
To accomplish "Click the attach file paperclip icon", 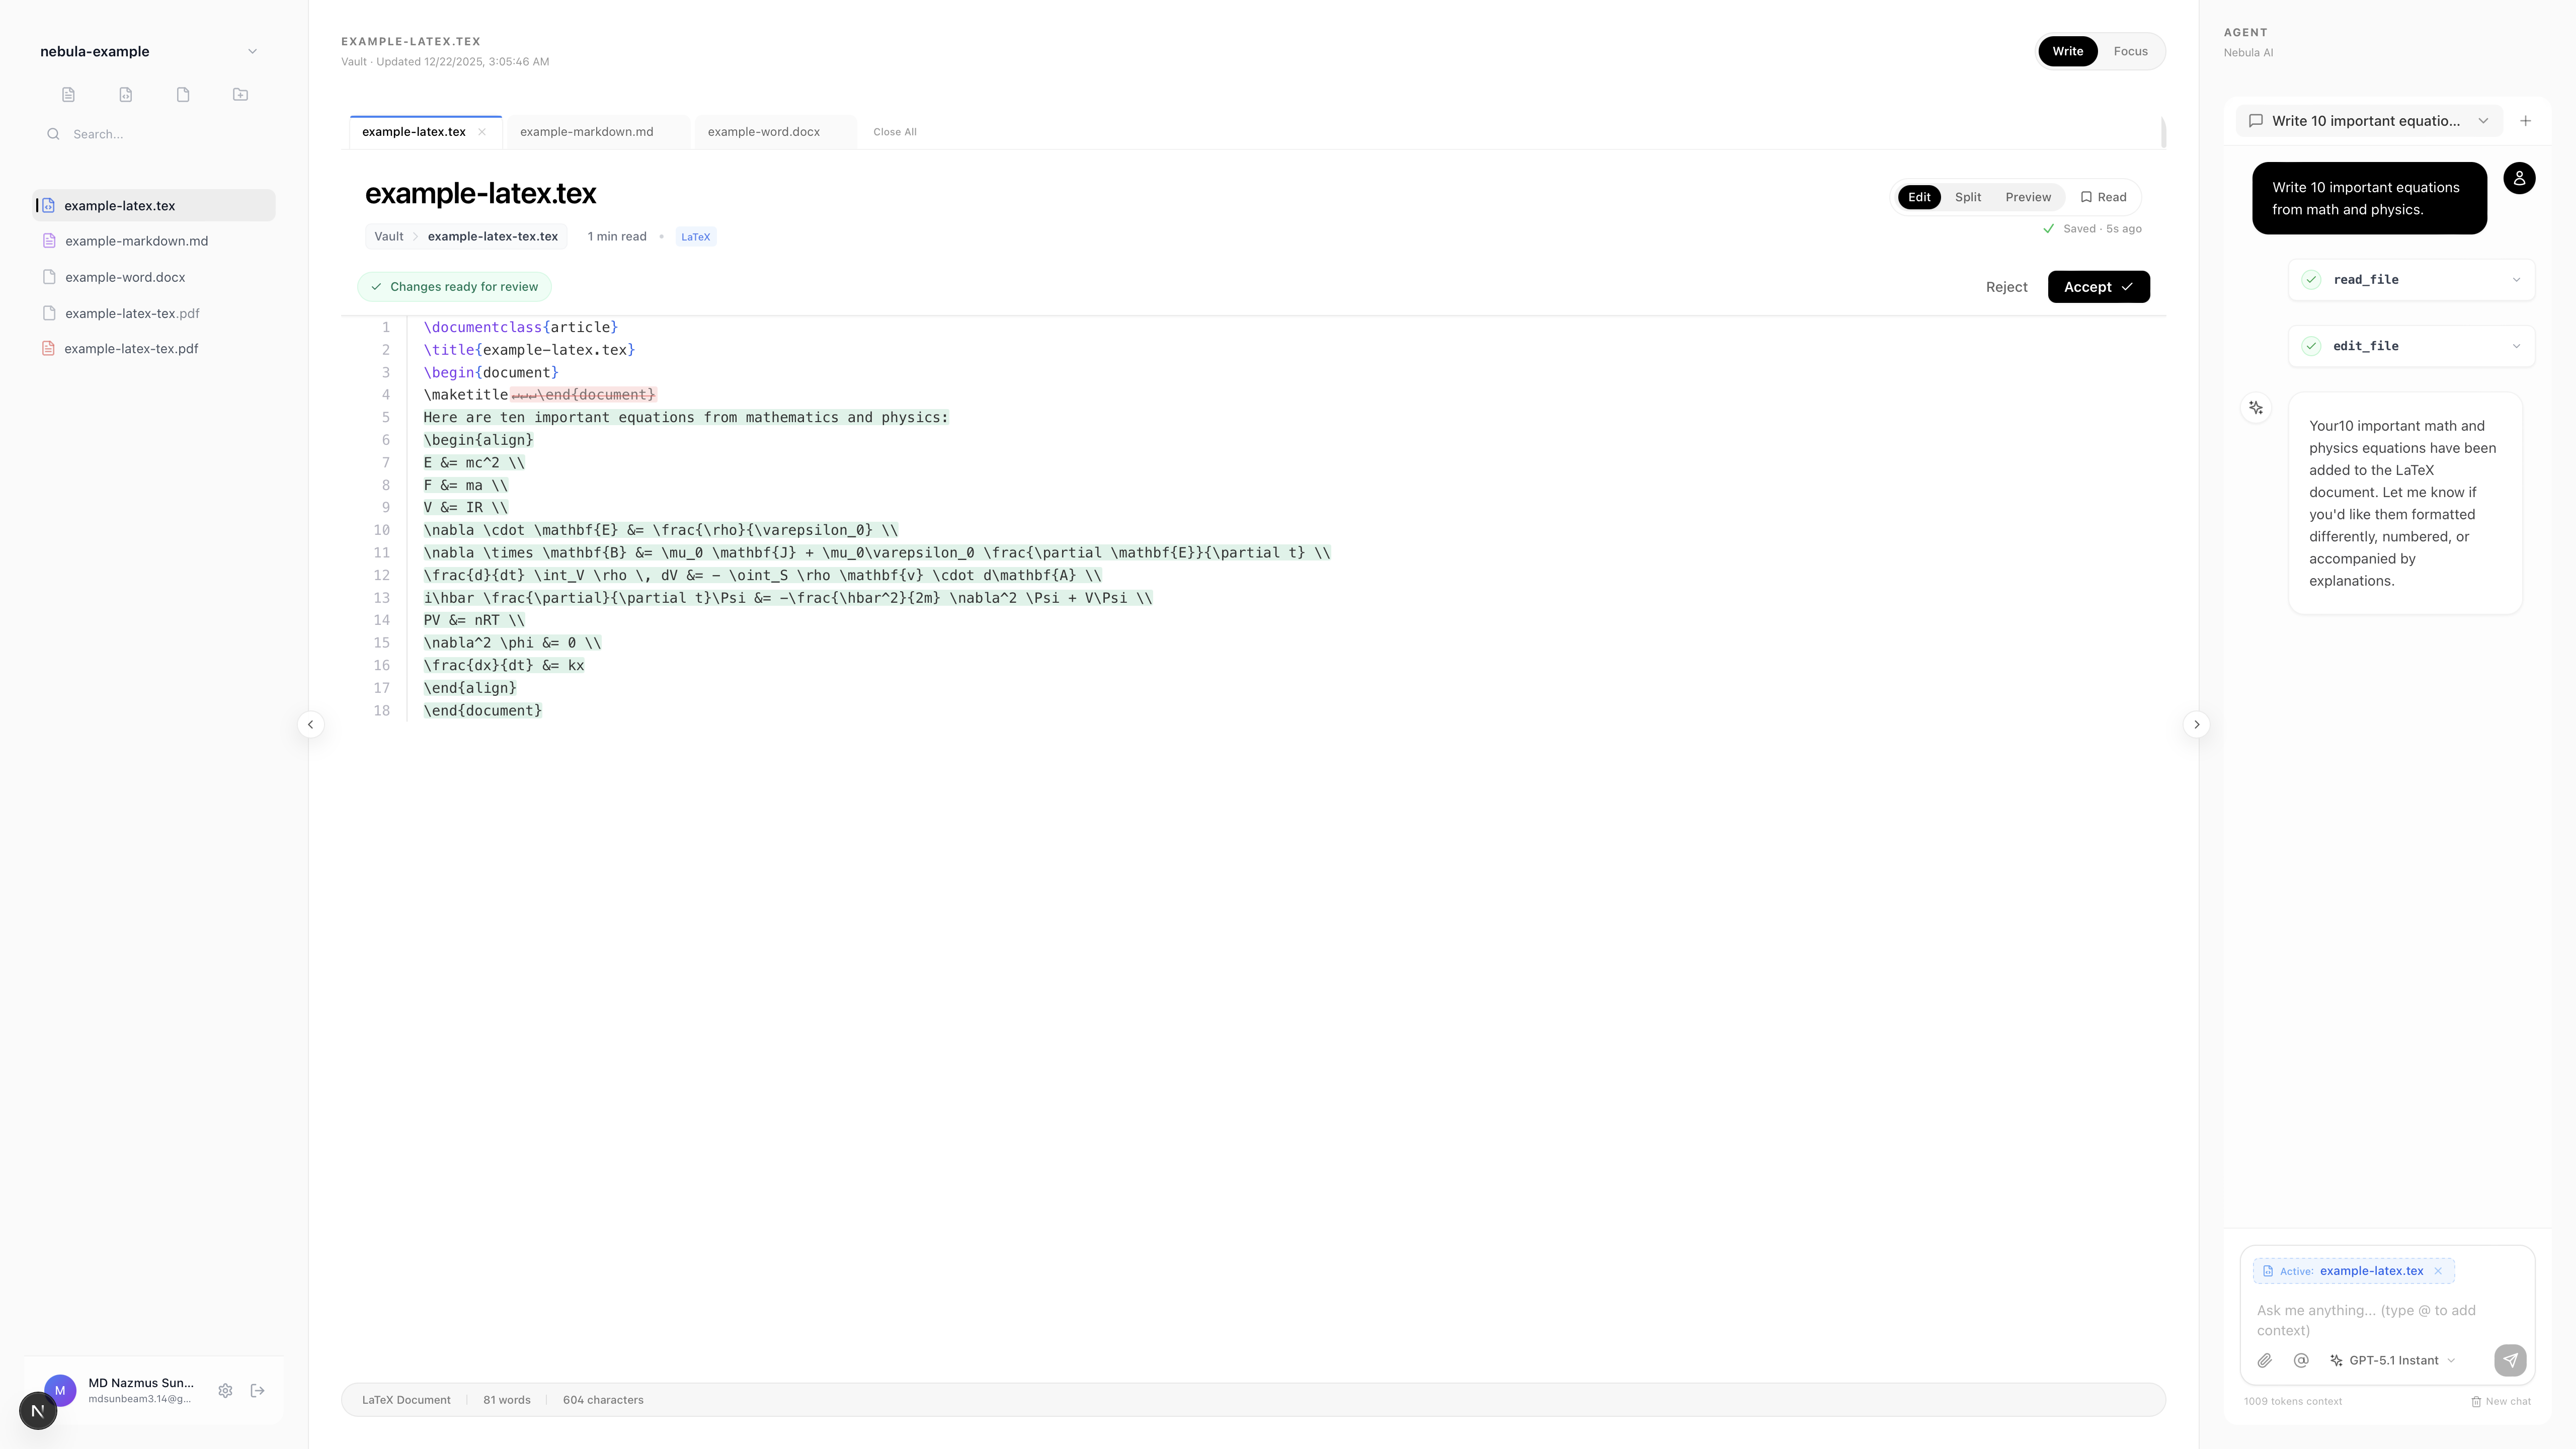I will tap(2265, 1360).
